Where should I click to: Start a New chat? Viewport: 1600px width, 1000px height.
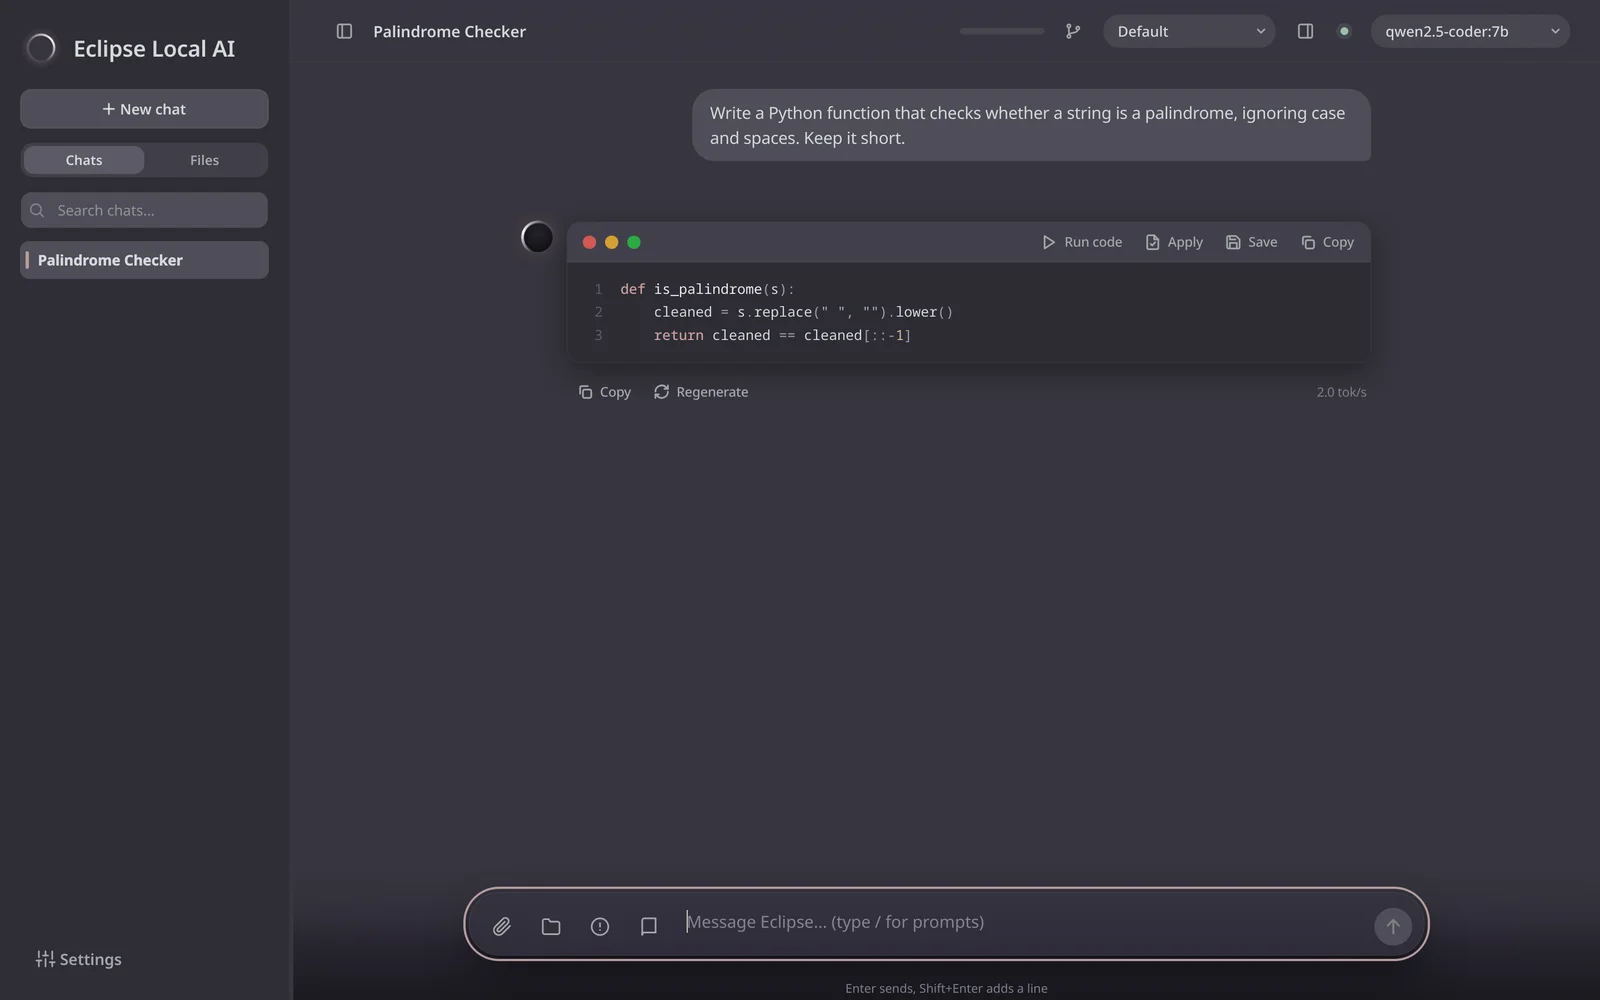pyautogui.click(x=144, y=109)
